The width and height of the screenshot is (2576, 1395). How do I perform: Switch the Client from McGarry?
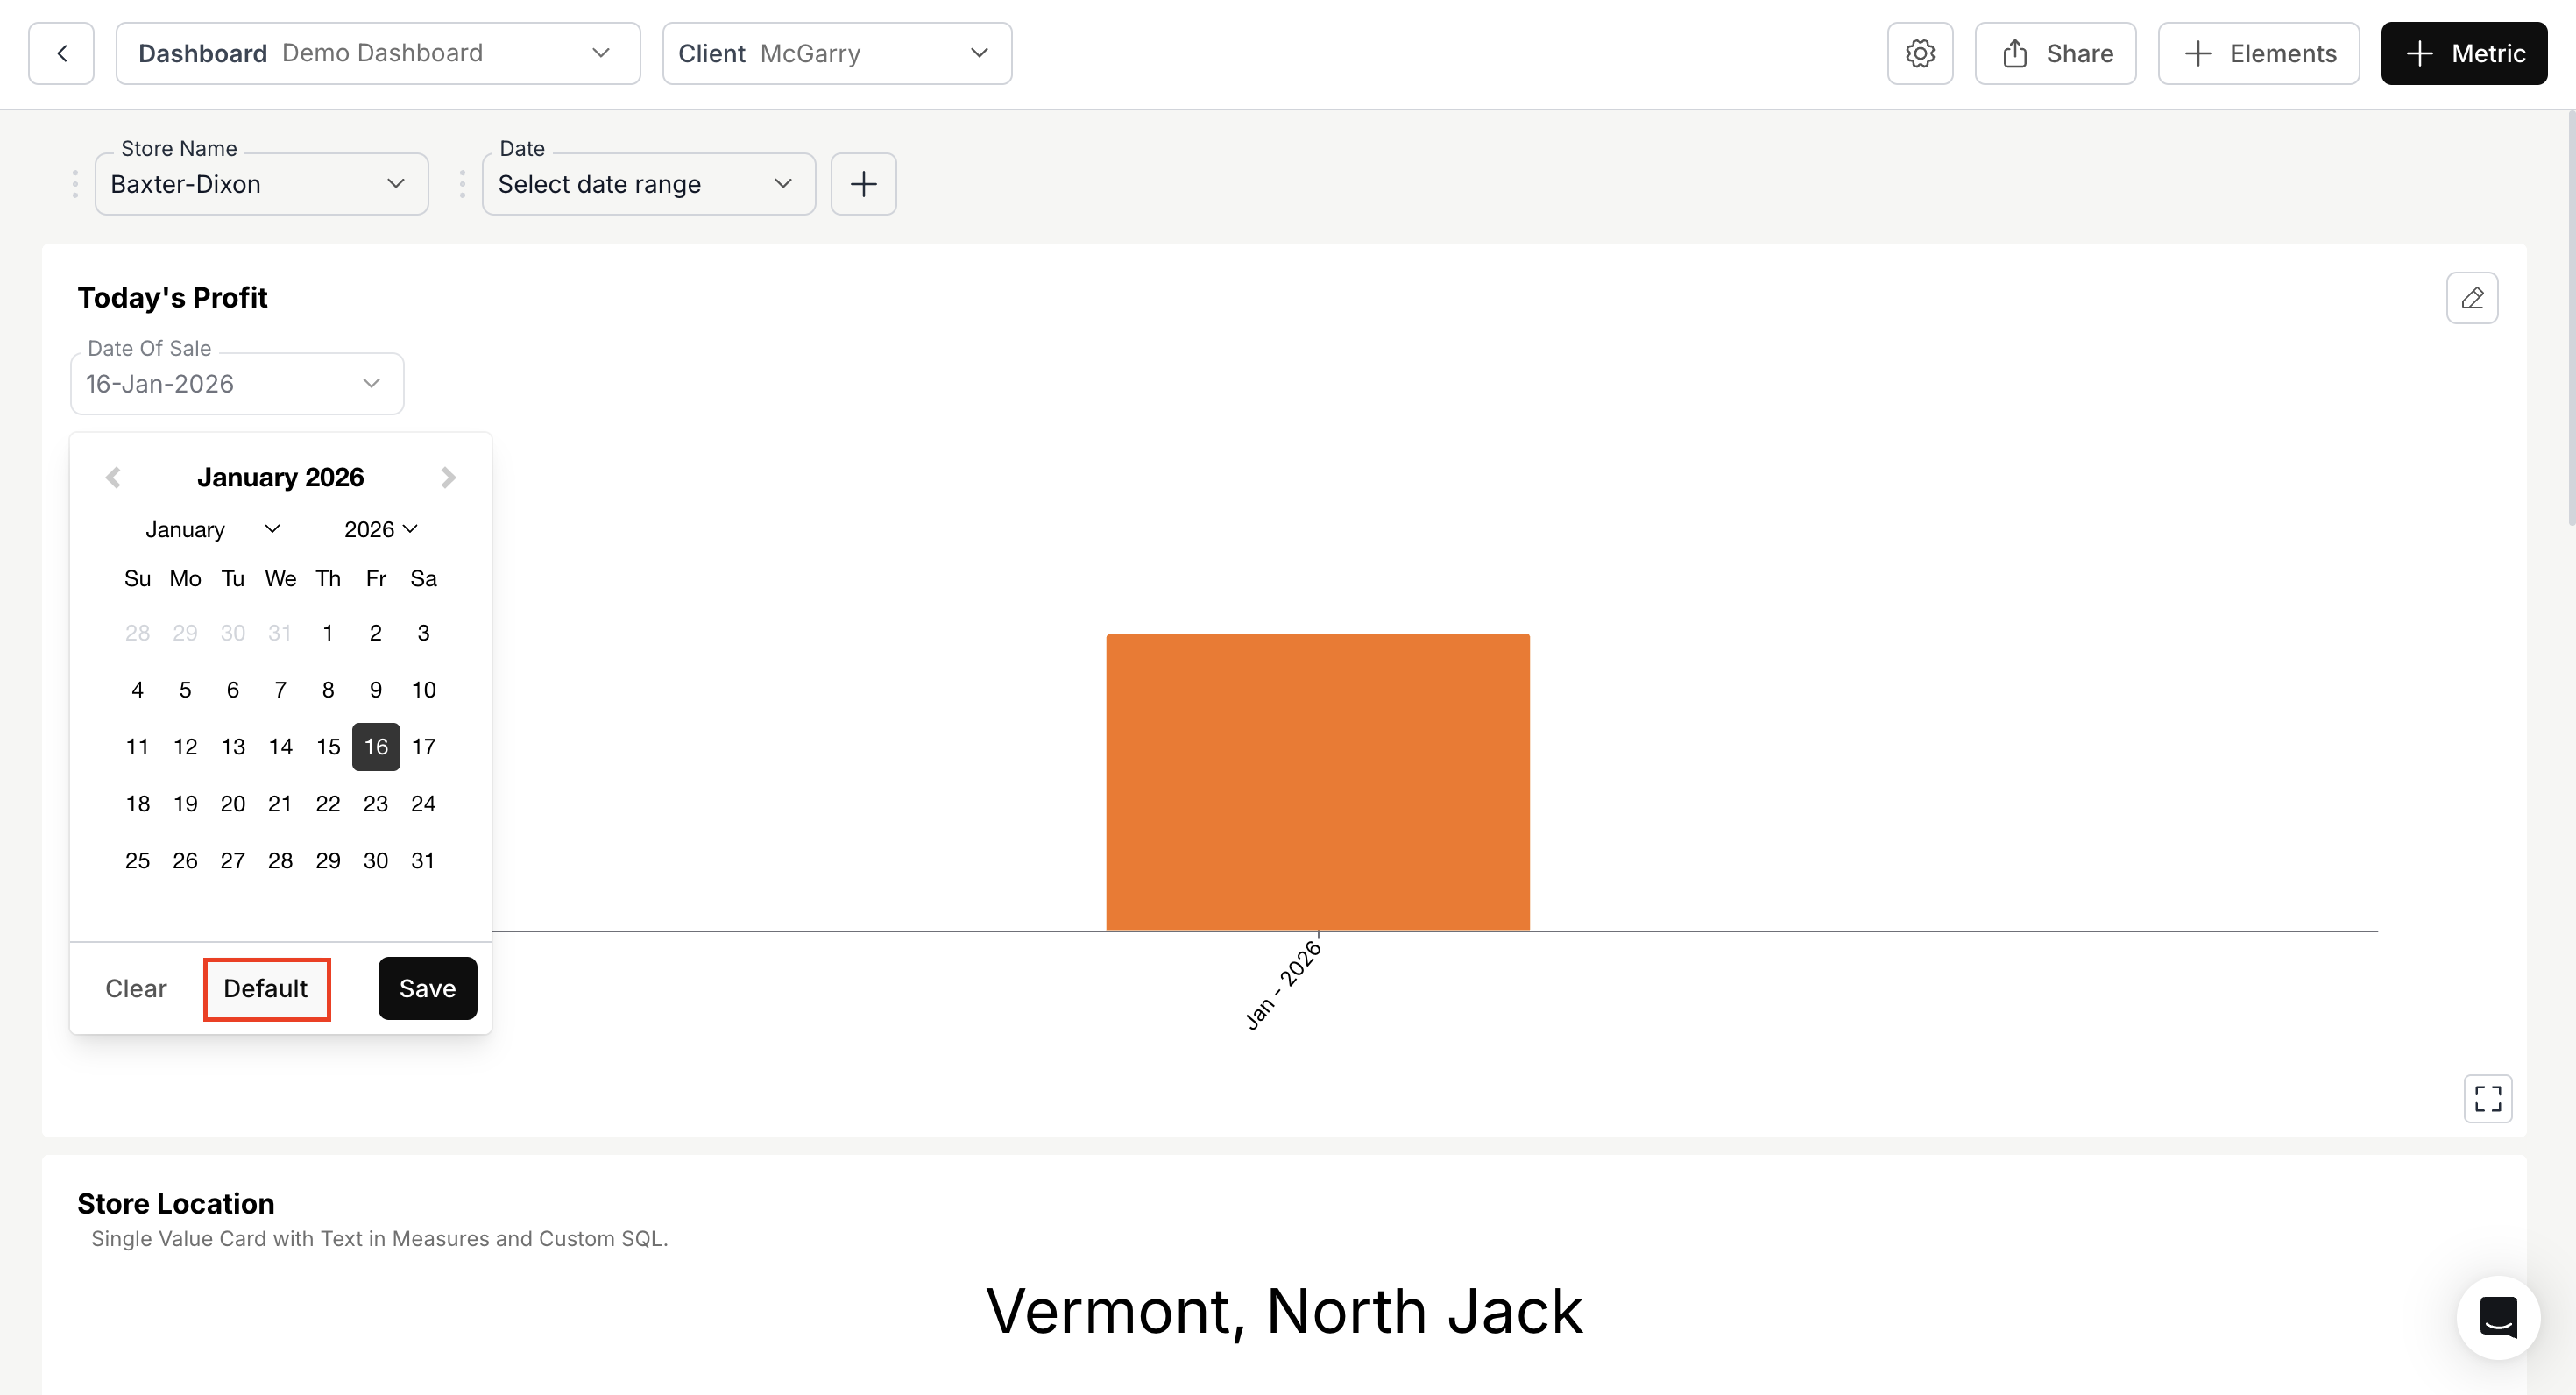[836, 53]
